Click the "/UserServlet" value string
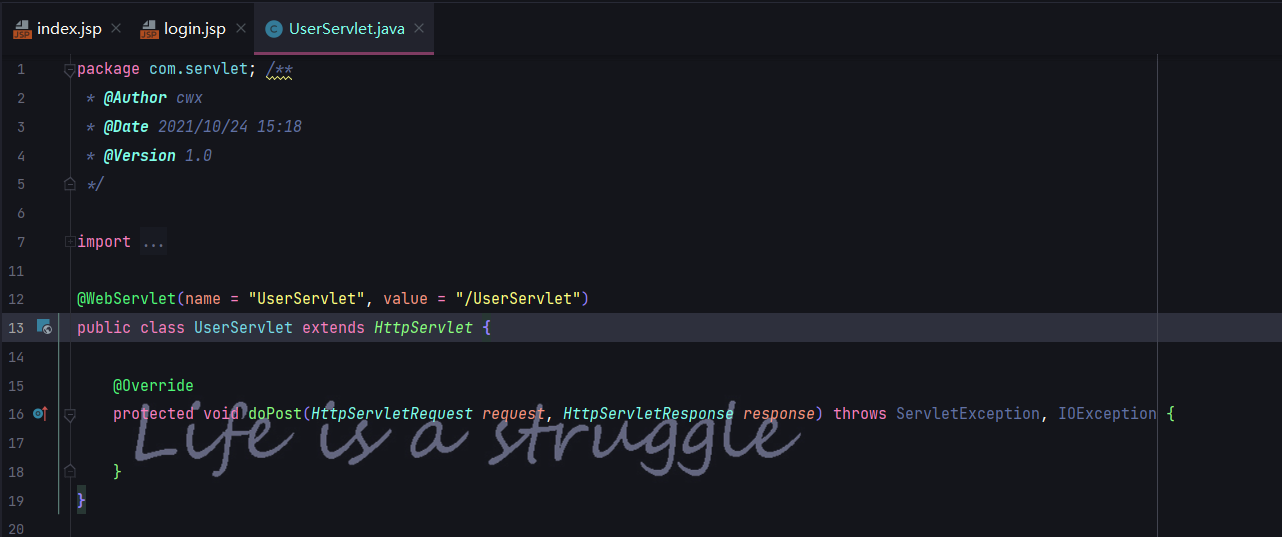This screenshot has width=1282, height=537. tap(517, 299)
